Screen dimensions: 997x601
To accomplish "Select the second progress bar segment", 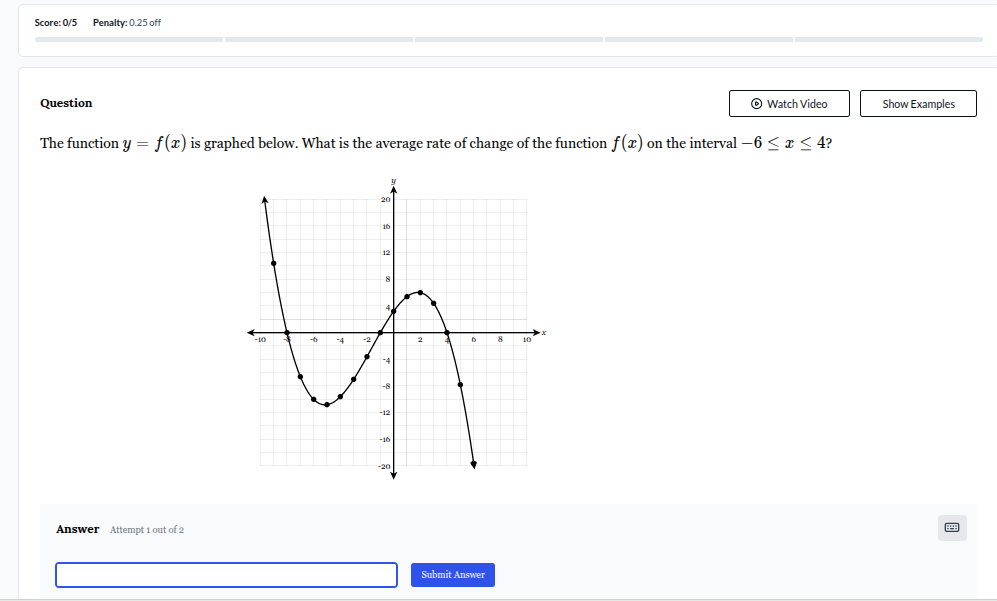I will pos(320,40).
